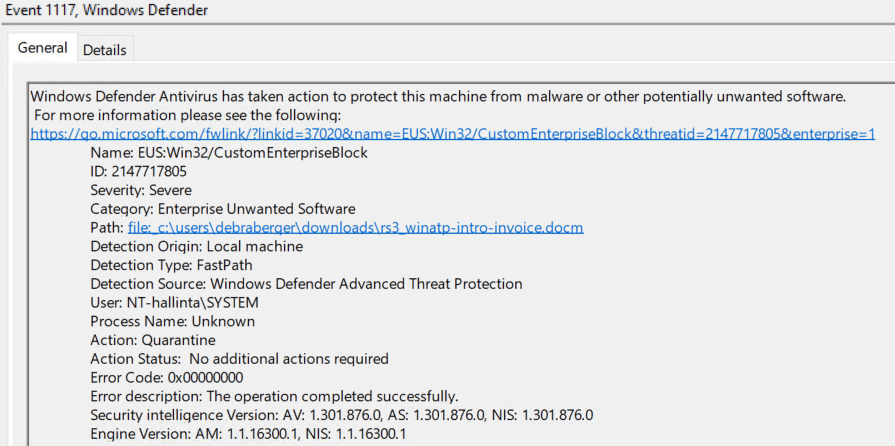
Task: Click the User: NT-hallinta\SYSTEM line
Action: [x=185, y=303]
